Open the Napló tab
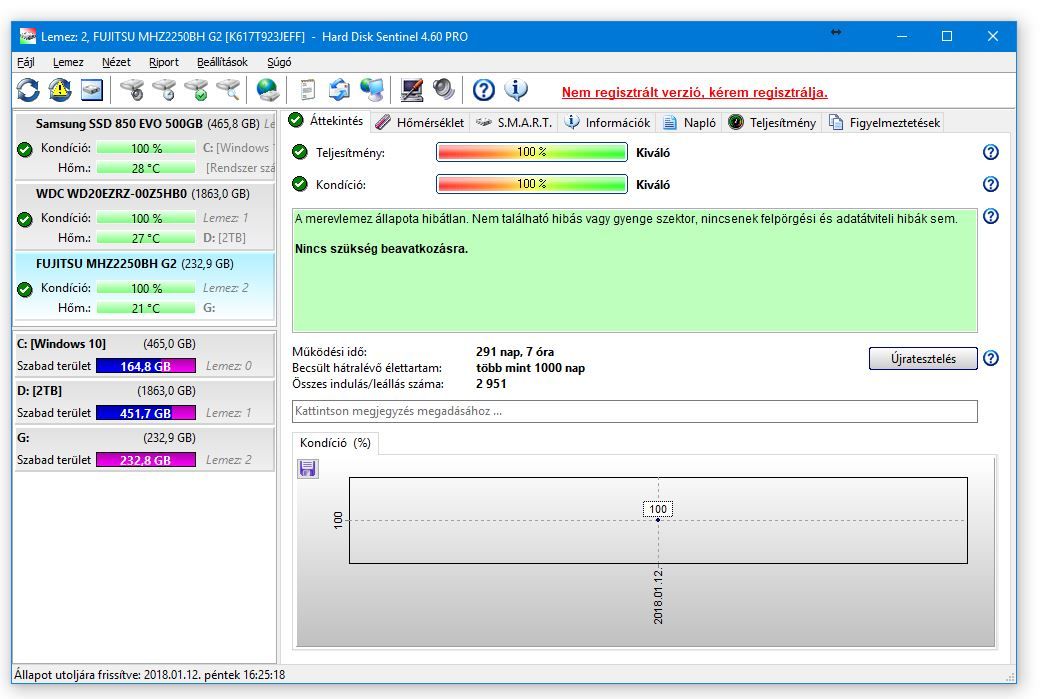 [690, 122]
